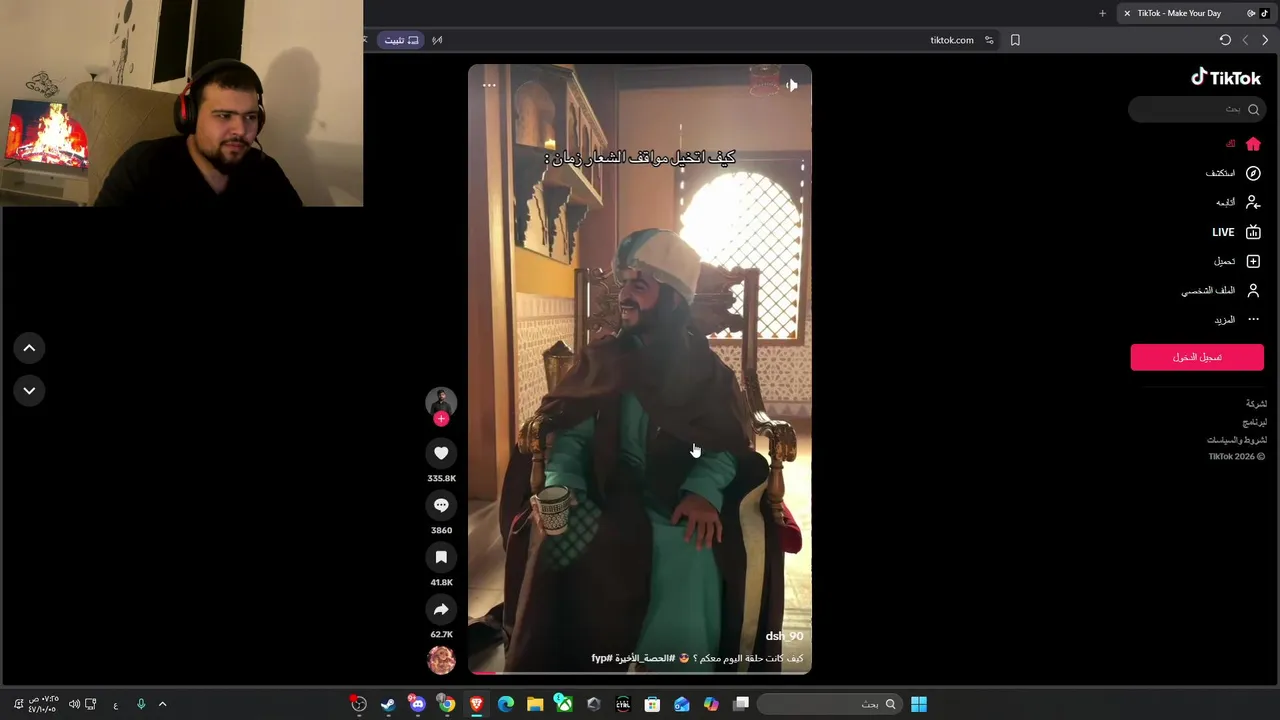Click the TikTok search field
Image resolution: width=1280 pixels, height=720 pixels.
coord(1197,109)
